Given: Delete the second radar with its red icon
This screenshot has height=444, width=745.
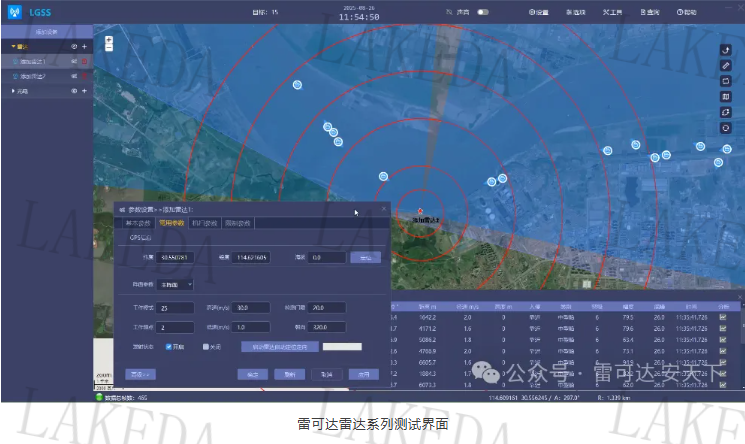Looking at the screenshot, I should click(85, 76).
